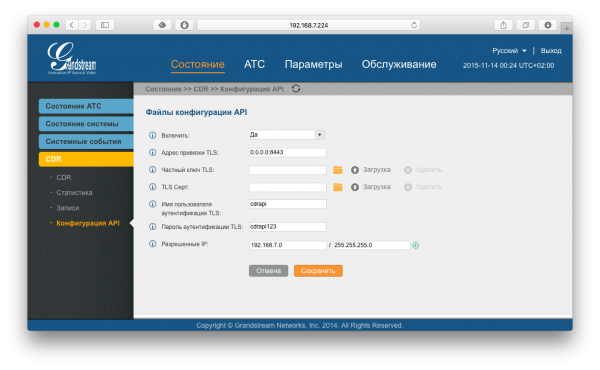Click info icon for Пароль аутентификации TLS

[152, 227]
